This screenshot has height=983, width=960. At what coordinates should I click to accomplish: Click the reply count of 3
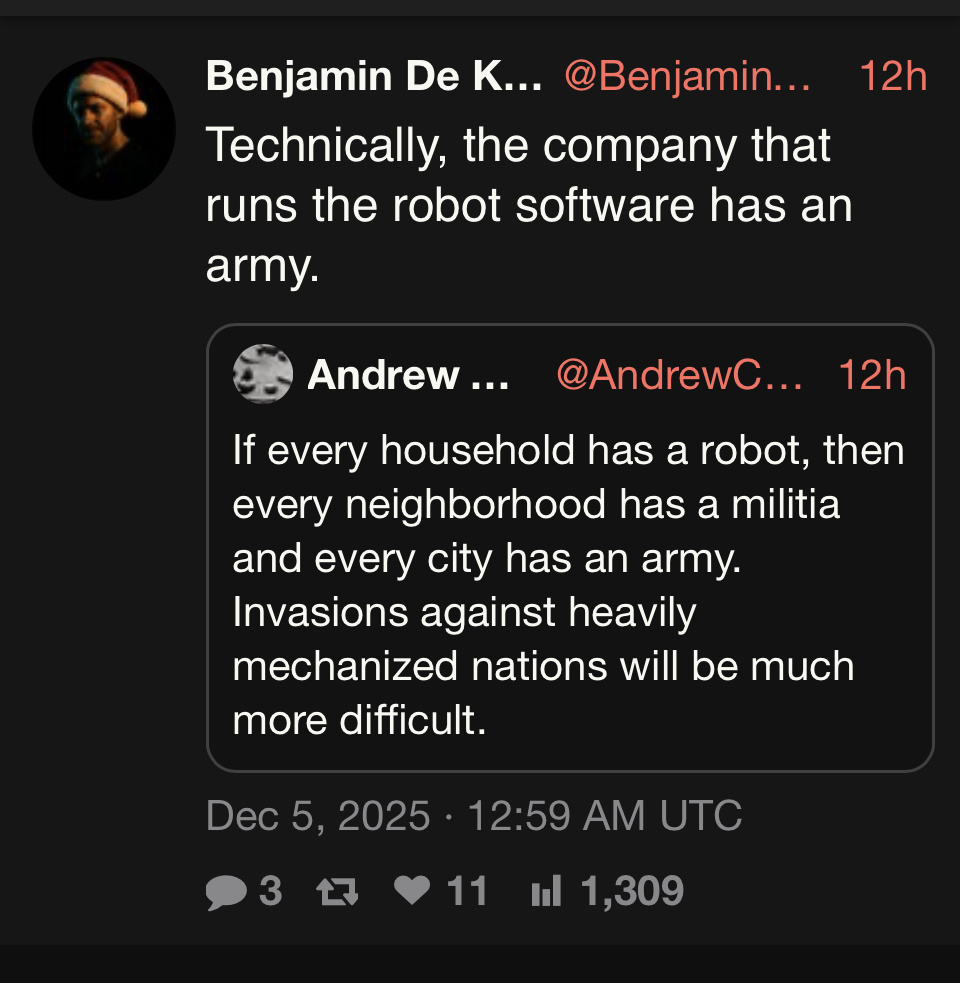(270, 891)
